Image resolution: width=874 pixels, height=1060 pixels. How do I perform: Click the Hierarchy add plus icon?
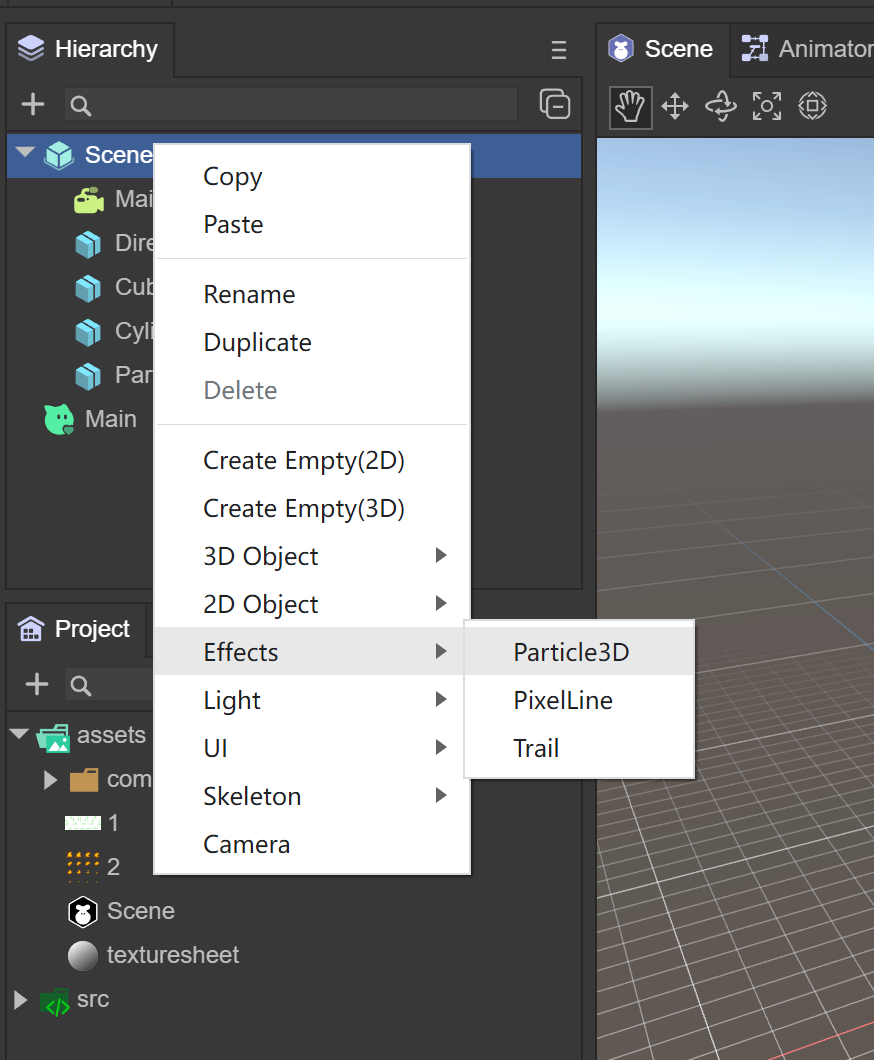tap(33, 104)
